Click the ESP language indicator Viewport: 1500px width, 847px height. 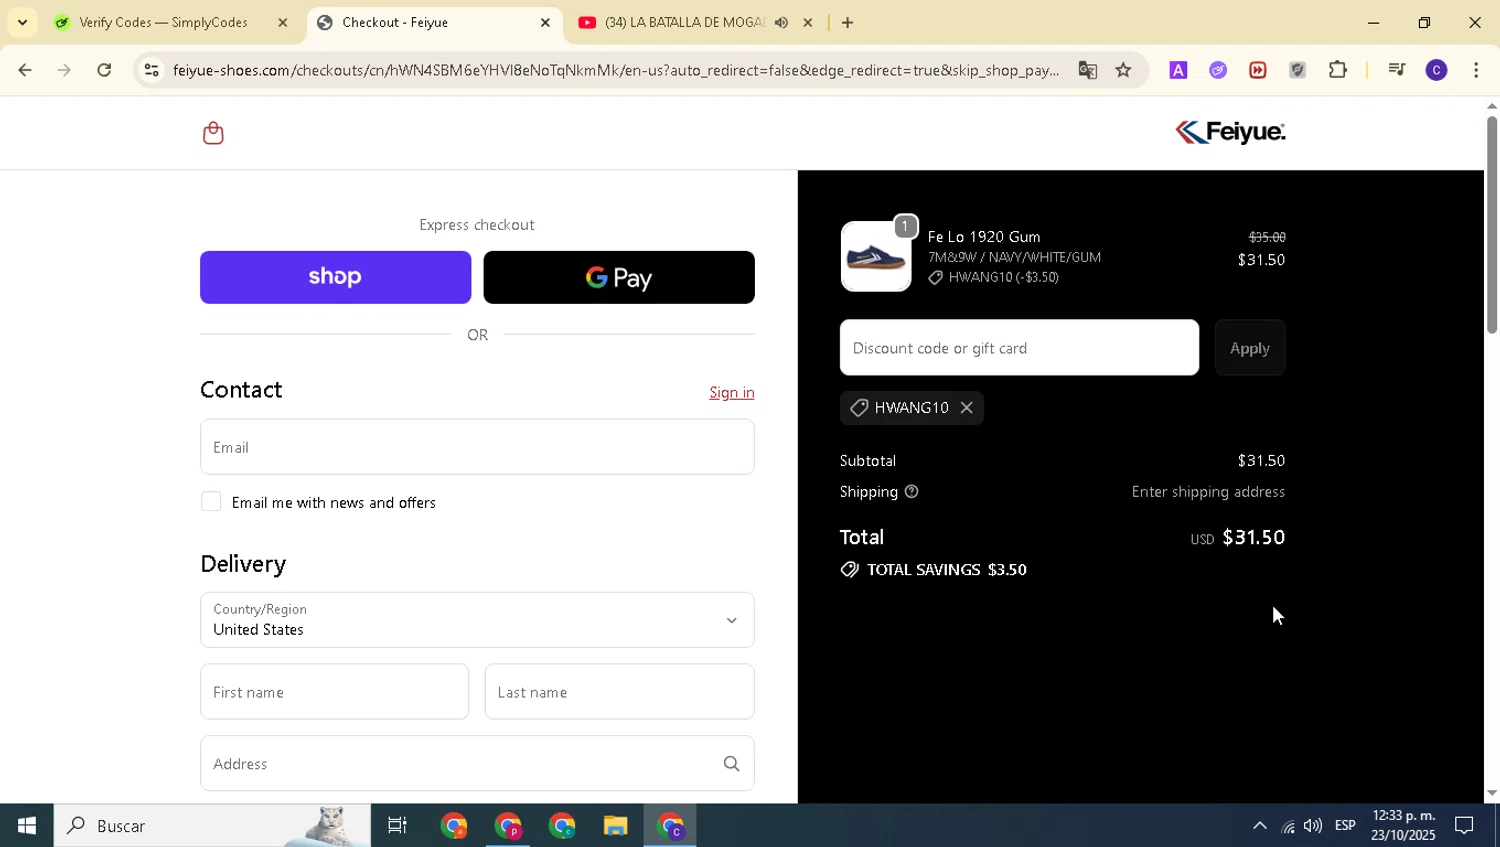[1345, 826]
